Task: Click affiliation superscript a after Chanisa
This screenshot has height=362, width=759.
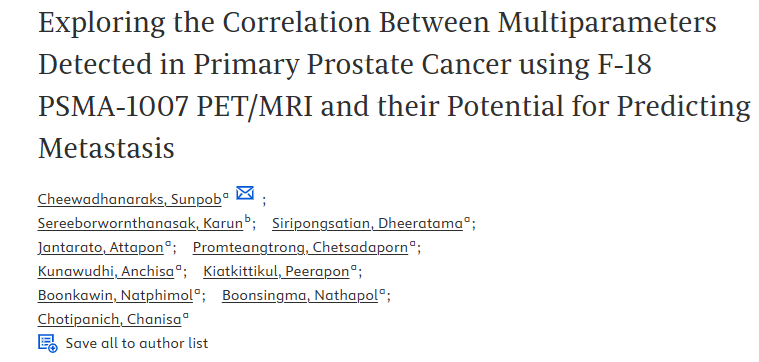Action: (x=186, y=316)
